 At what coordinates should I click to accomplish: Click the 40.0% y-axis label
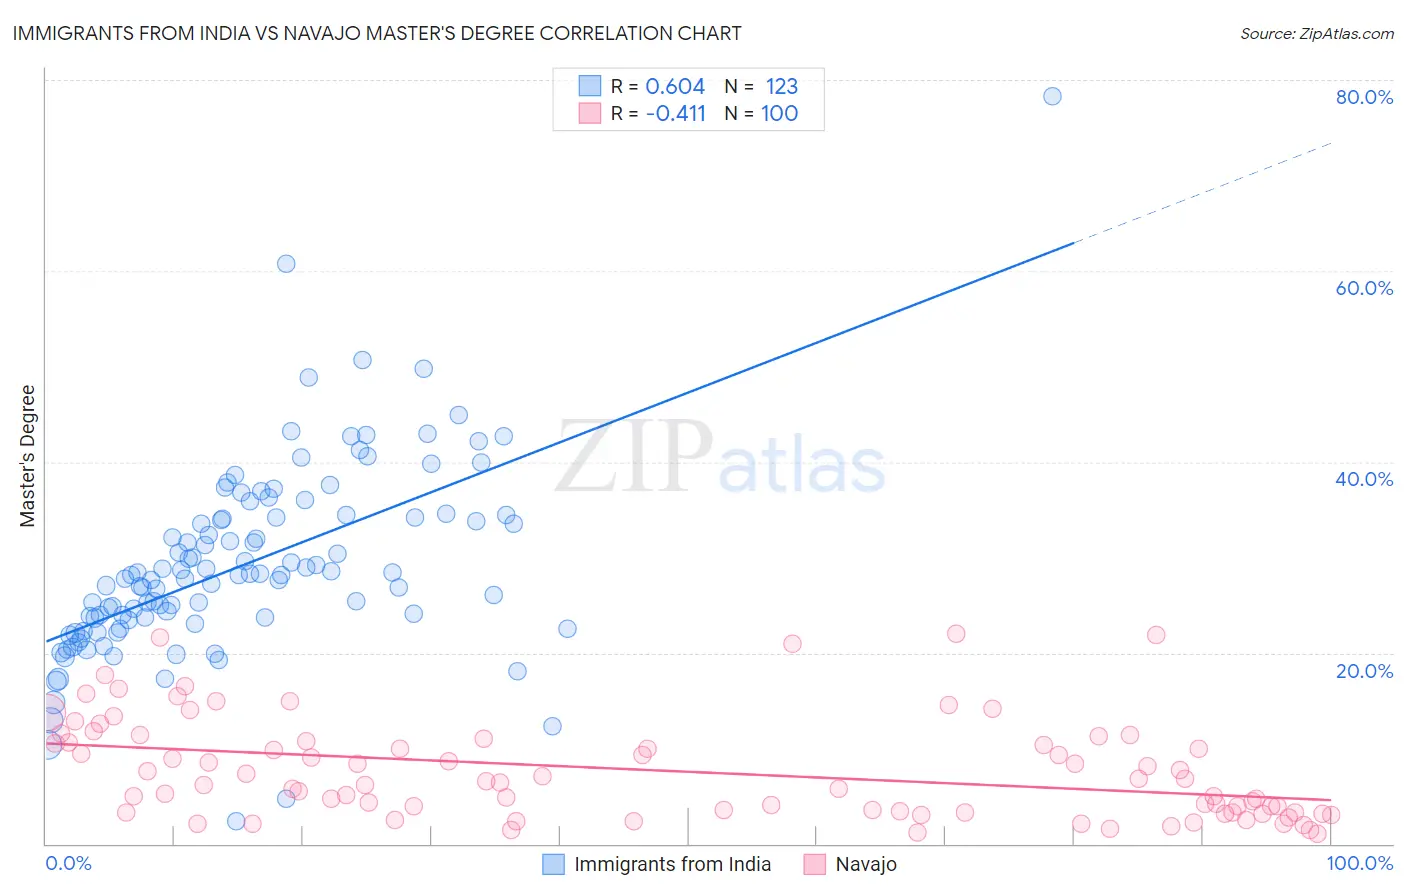coord(1364,479)
